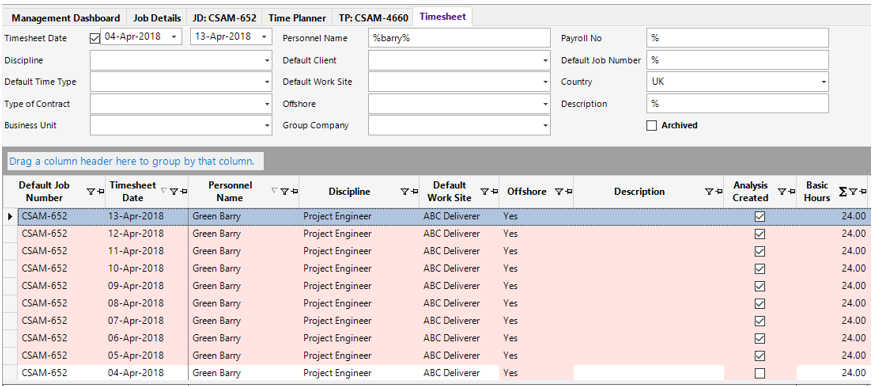Click the row indicator arrow for 13-Apr-2018 row
Image resolution: width=872 pixels, height=386 pixels.
(x=10, y=216)
